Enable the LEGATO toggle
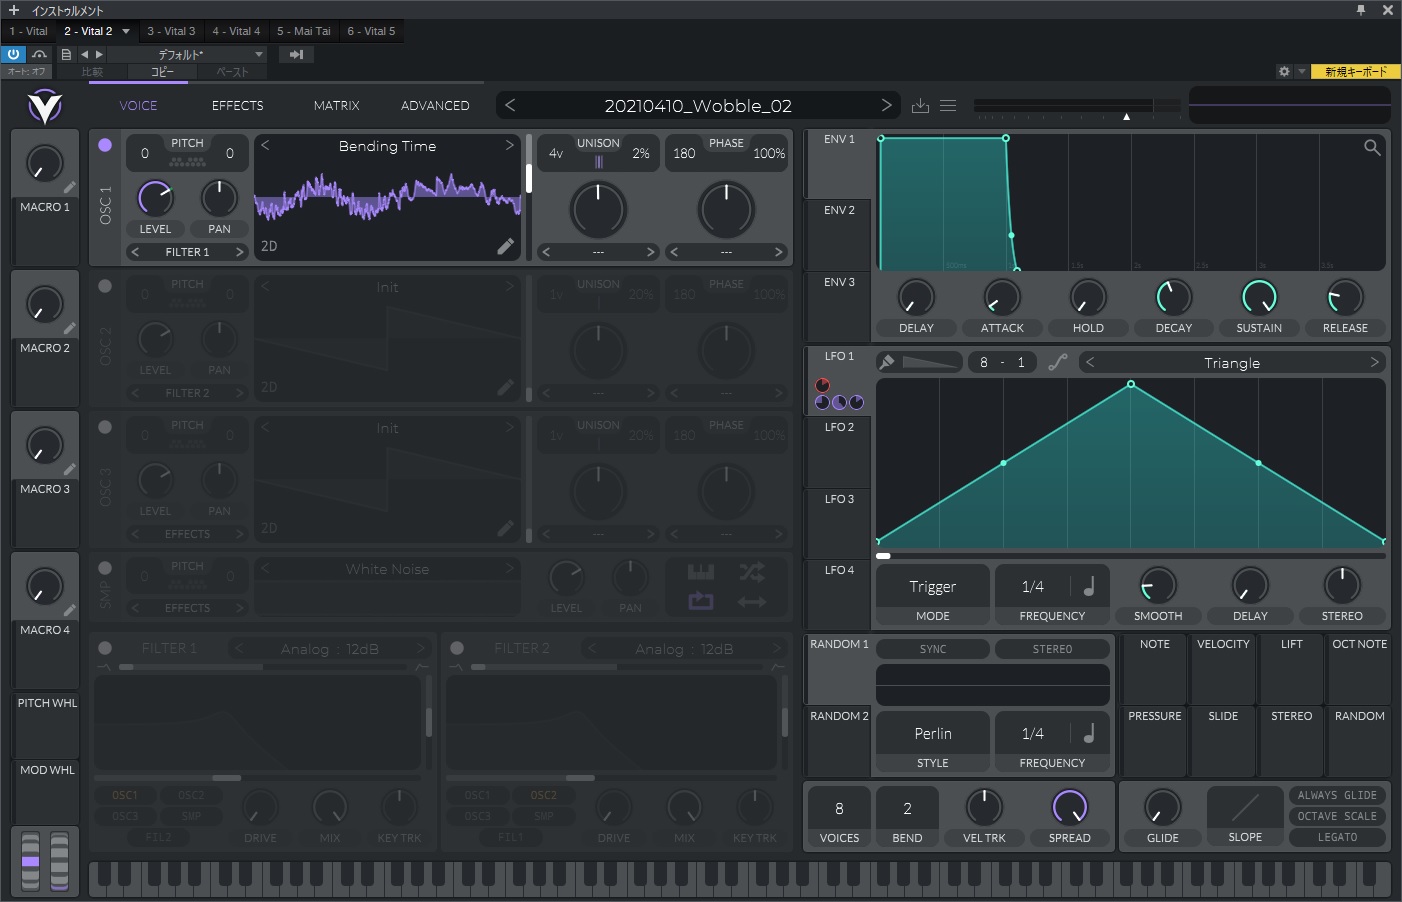The width and height of the screenshot is (1402, 902). coord(1337,837)
